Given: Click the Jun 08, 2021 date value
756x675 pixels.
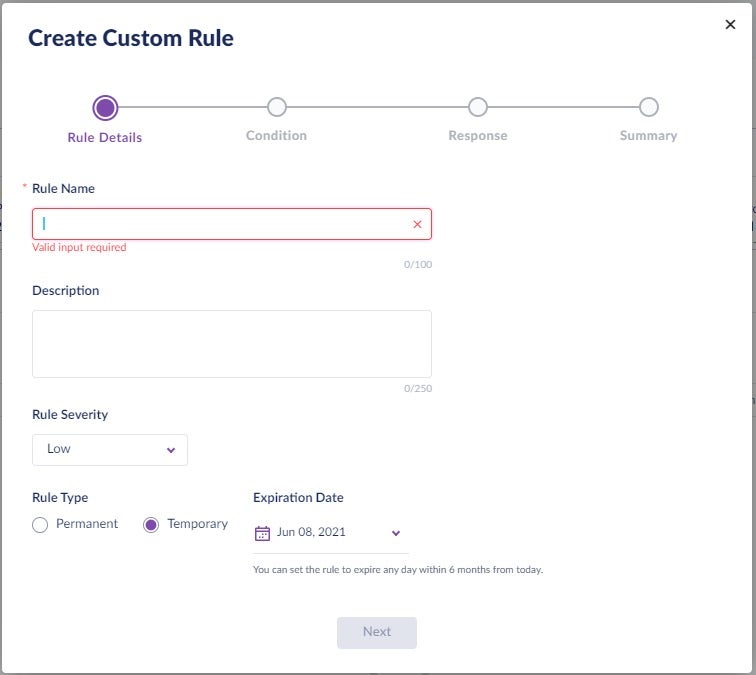Looking at the screenshot, I should pyautogui.click(x=311, y=533).
